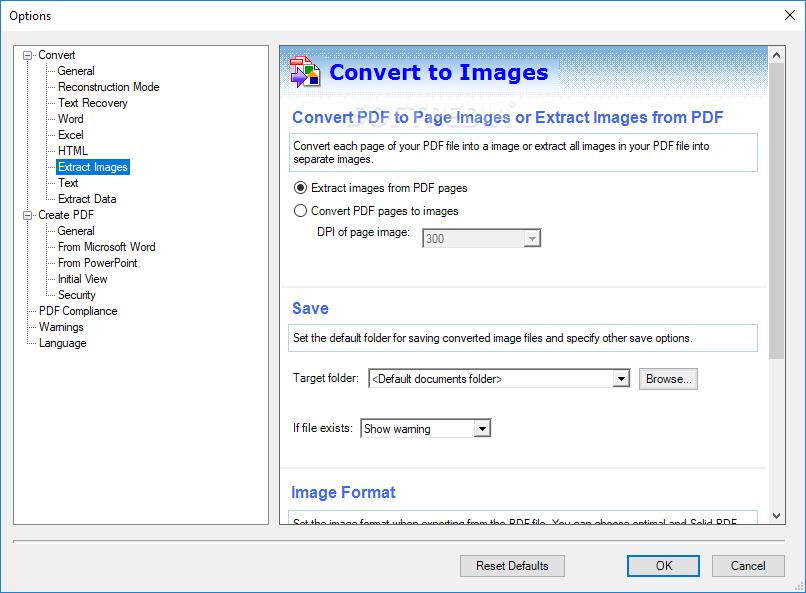Open the PDF Compliance settings page

tap(78, 311)
